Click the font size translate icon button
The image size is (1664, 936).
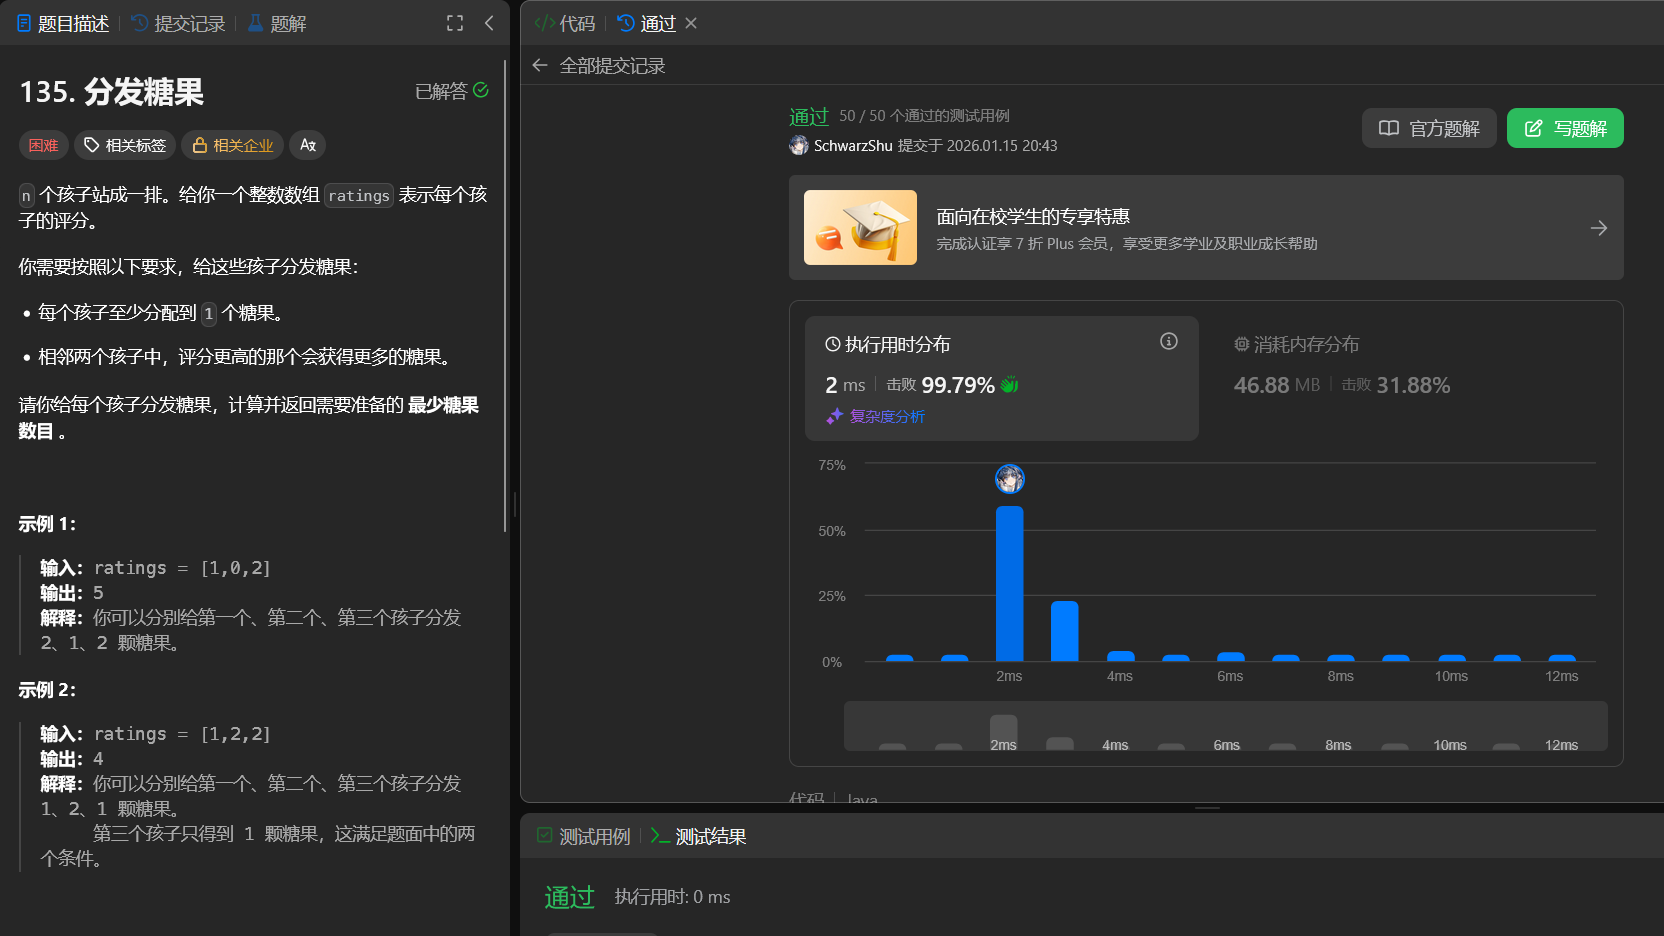pyautogui.click(x=308, y=145)
